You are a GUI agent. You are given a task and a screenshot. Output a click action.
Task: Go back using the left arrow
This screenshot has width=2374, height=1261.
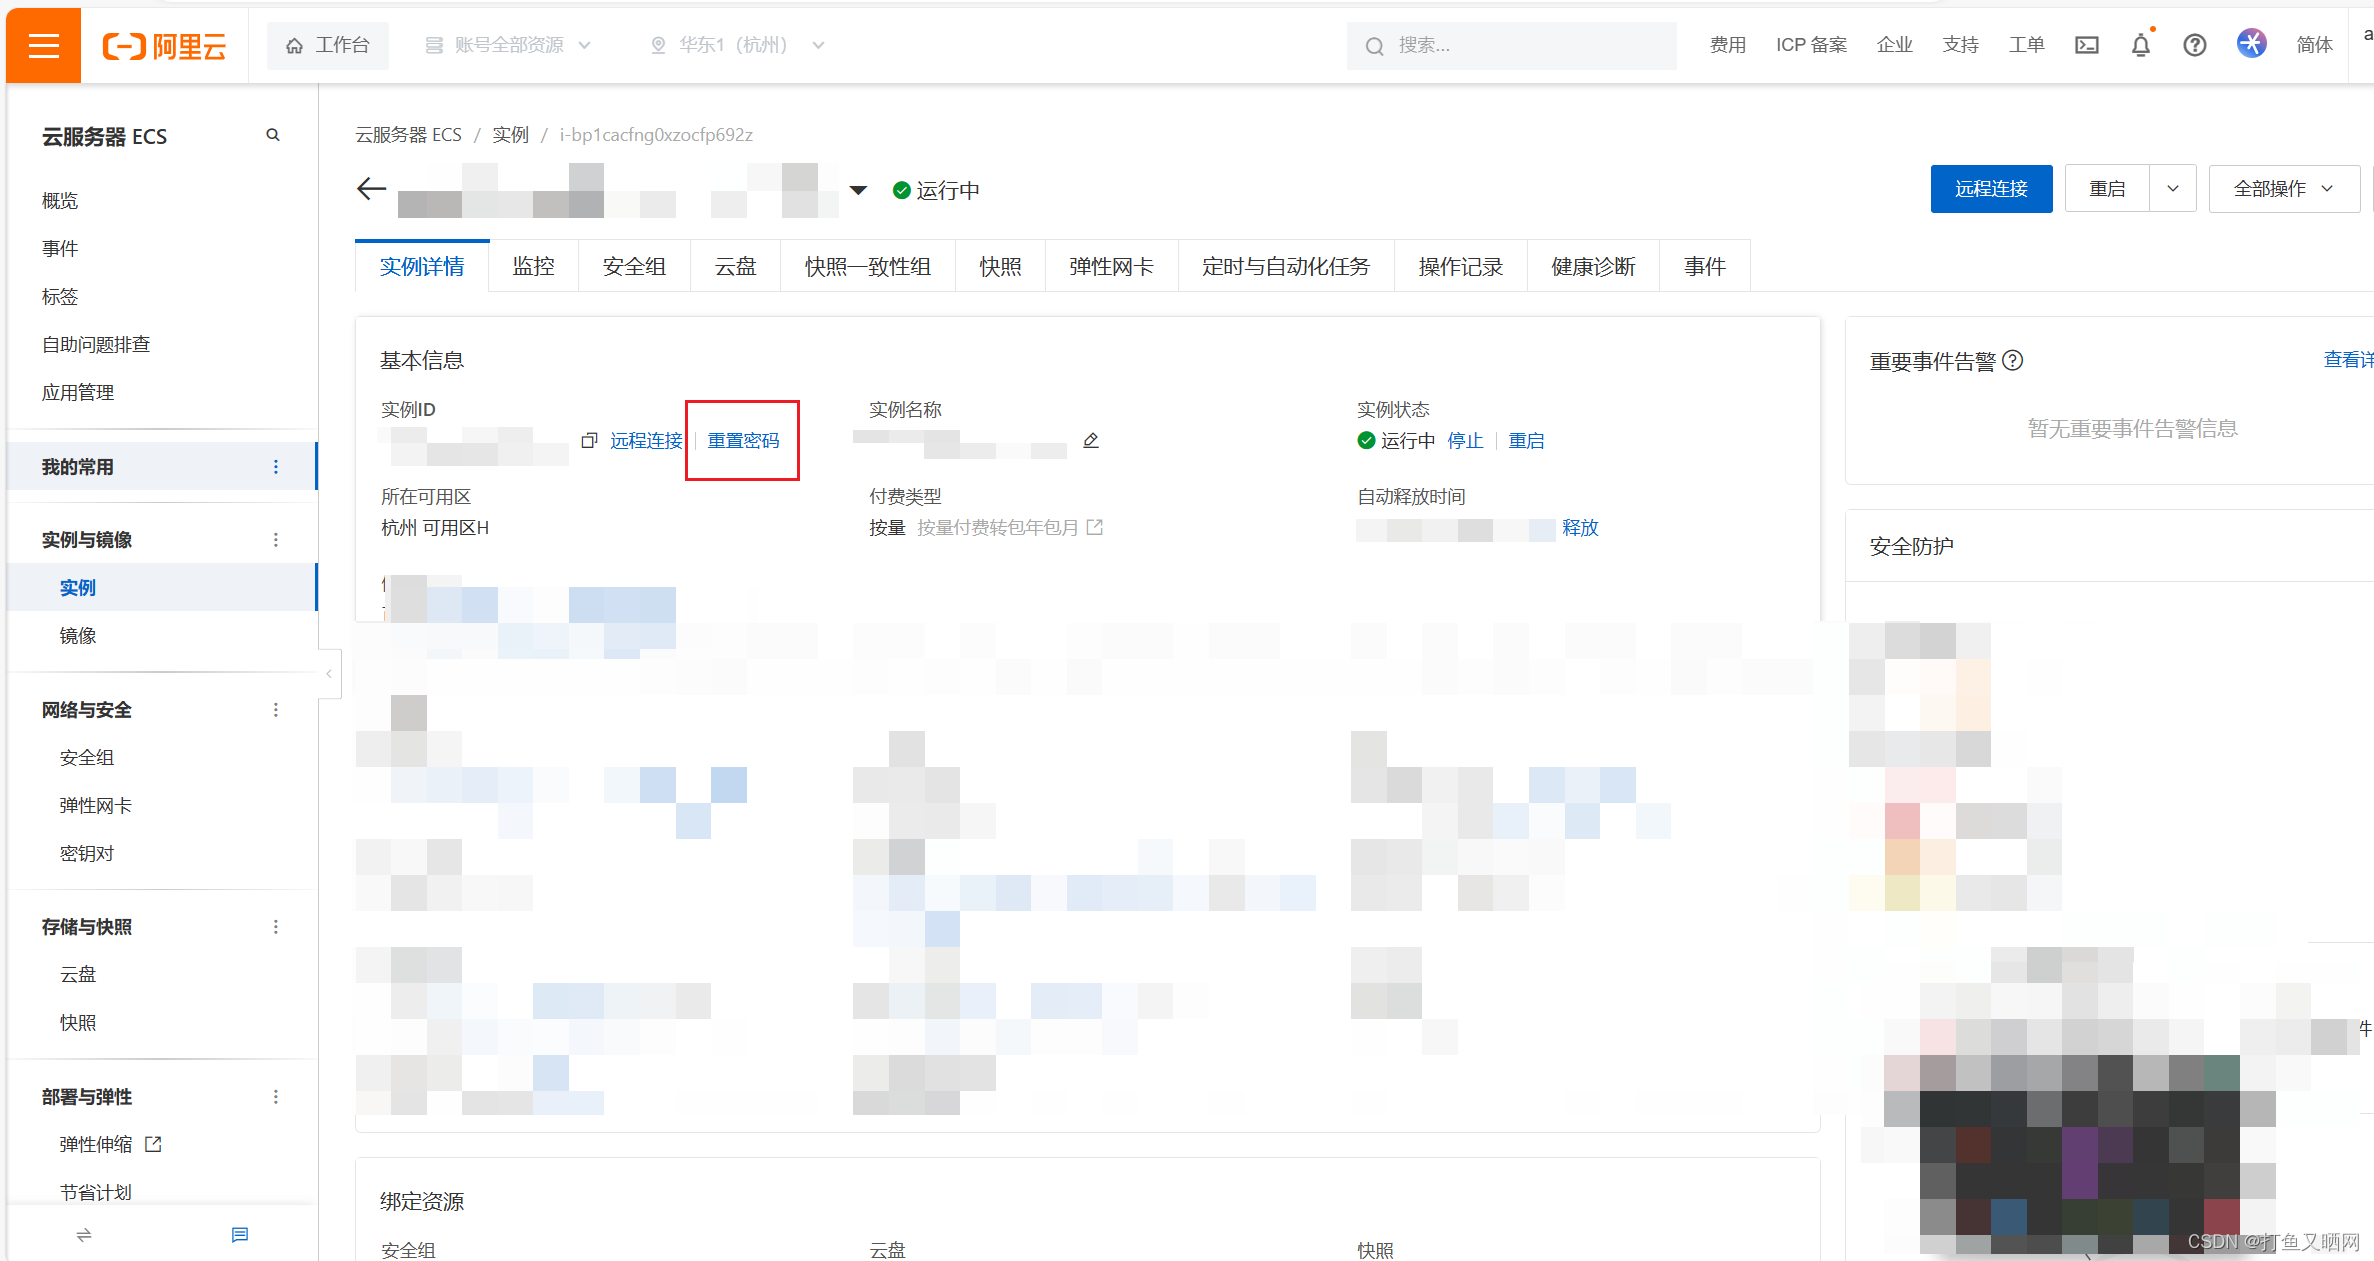[371, 189]
